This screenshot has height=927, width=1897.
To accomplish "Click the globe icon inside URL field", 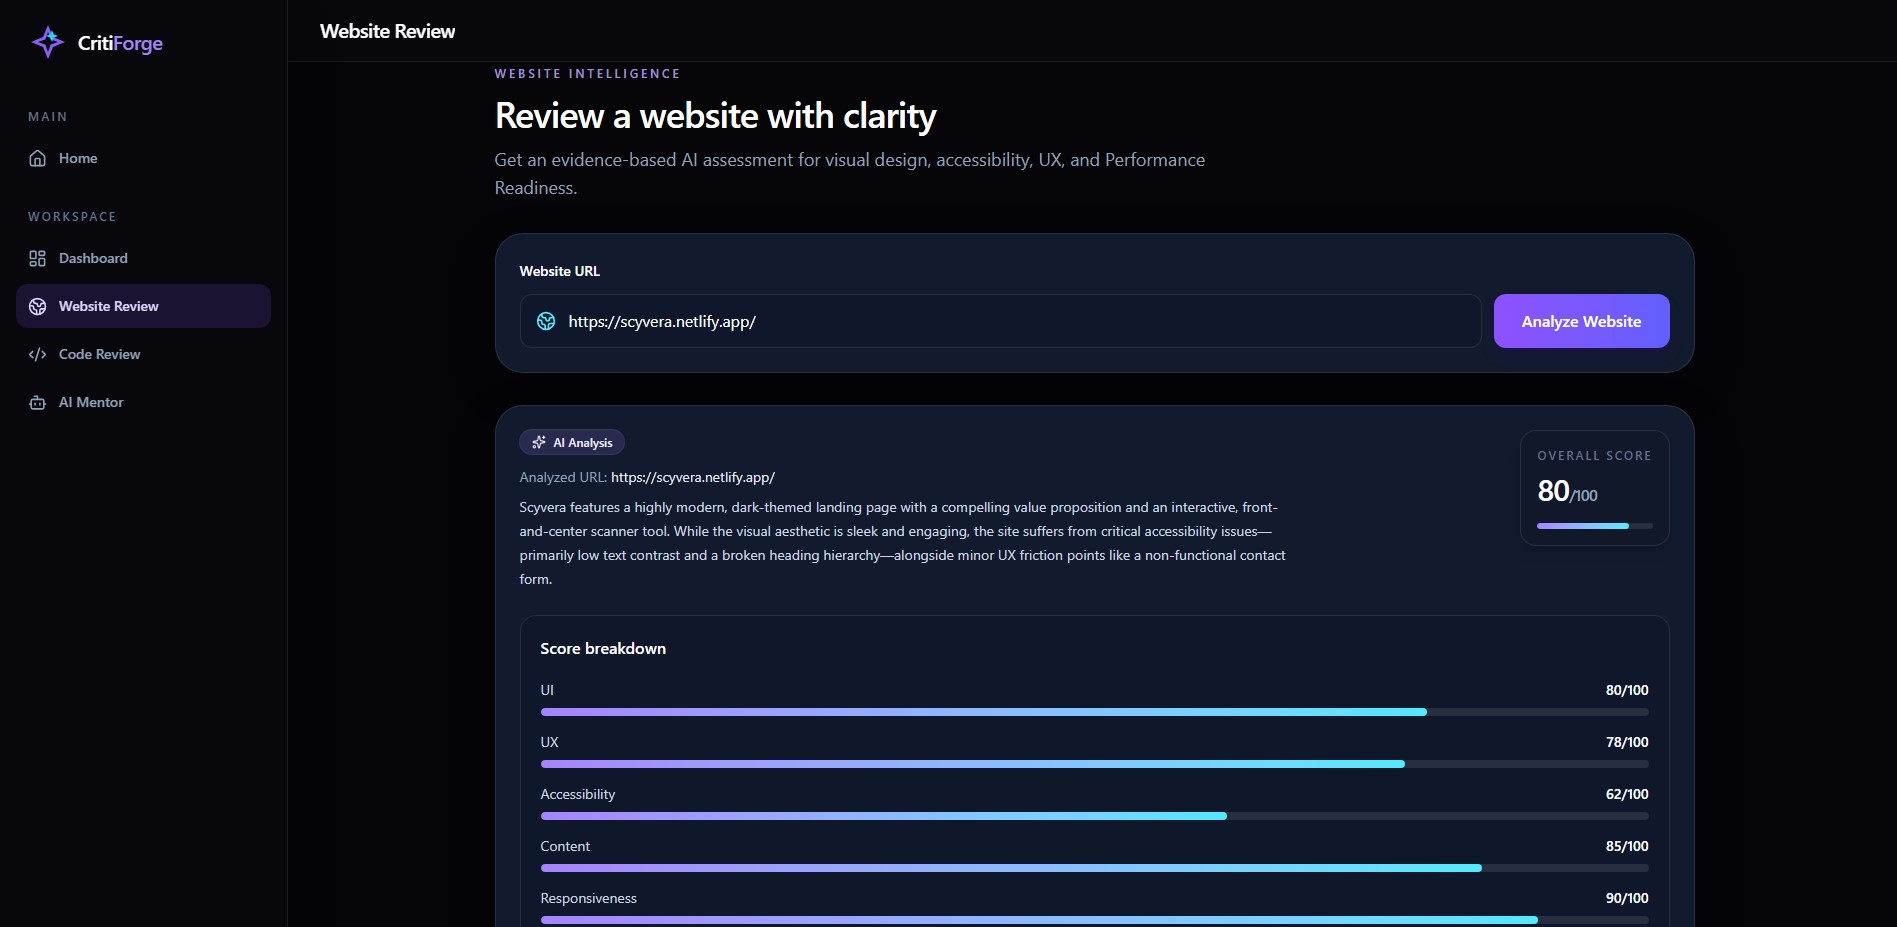I will click(x=546, y=321).
